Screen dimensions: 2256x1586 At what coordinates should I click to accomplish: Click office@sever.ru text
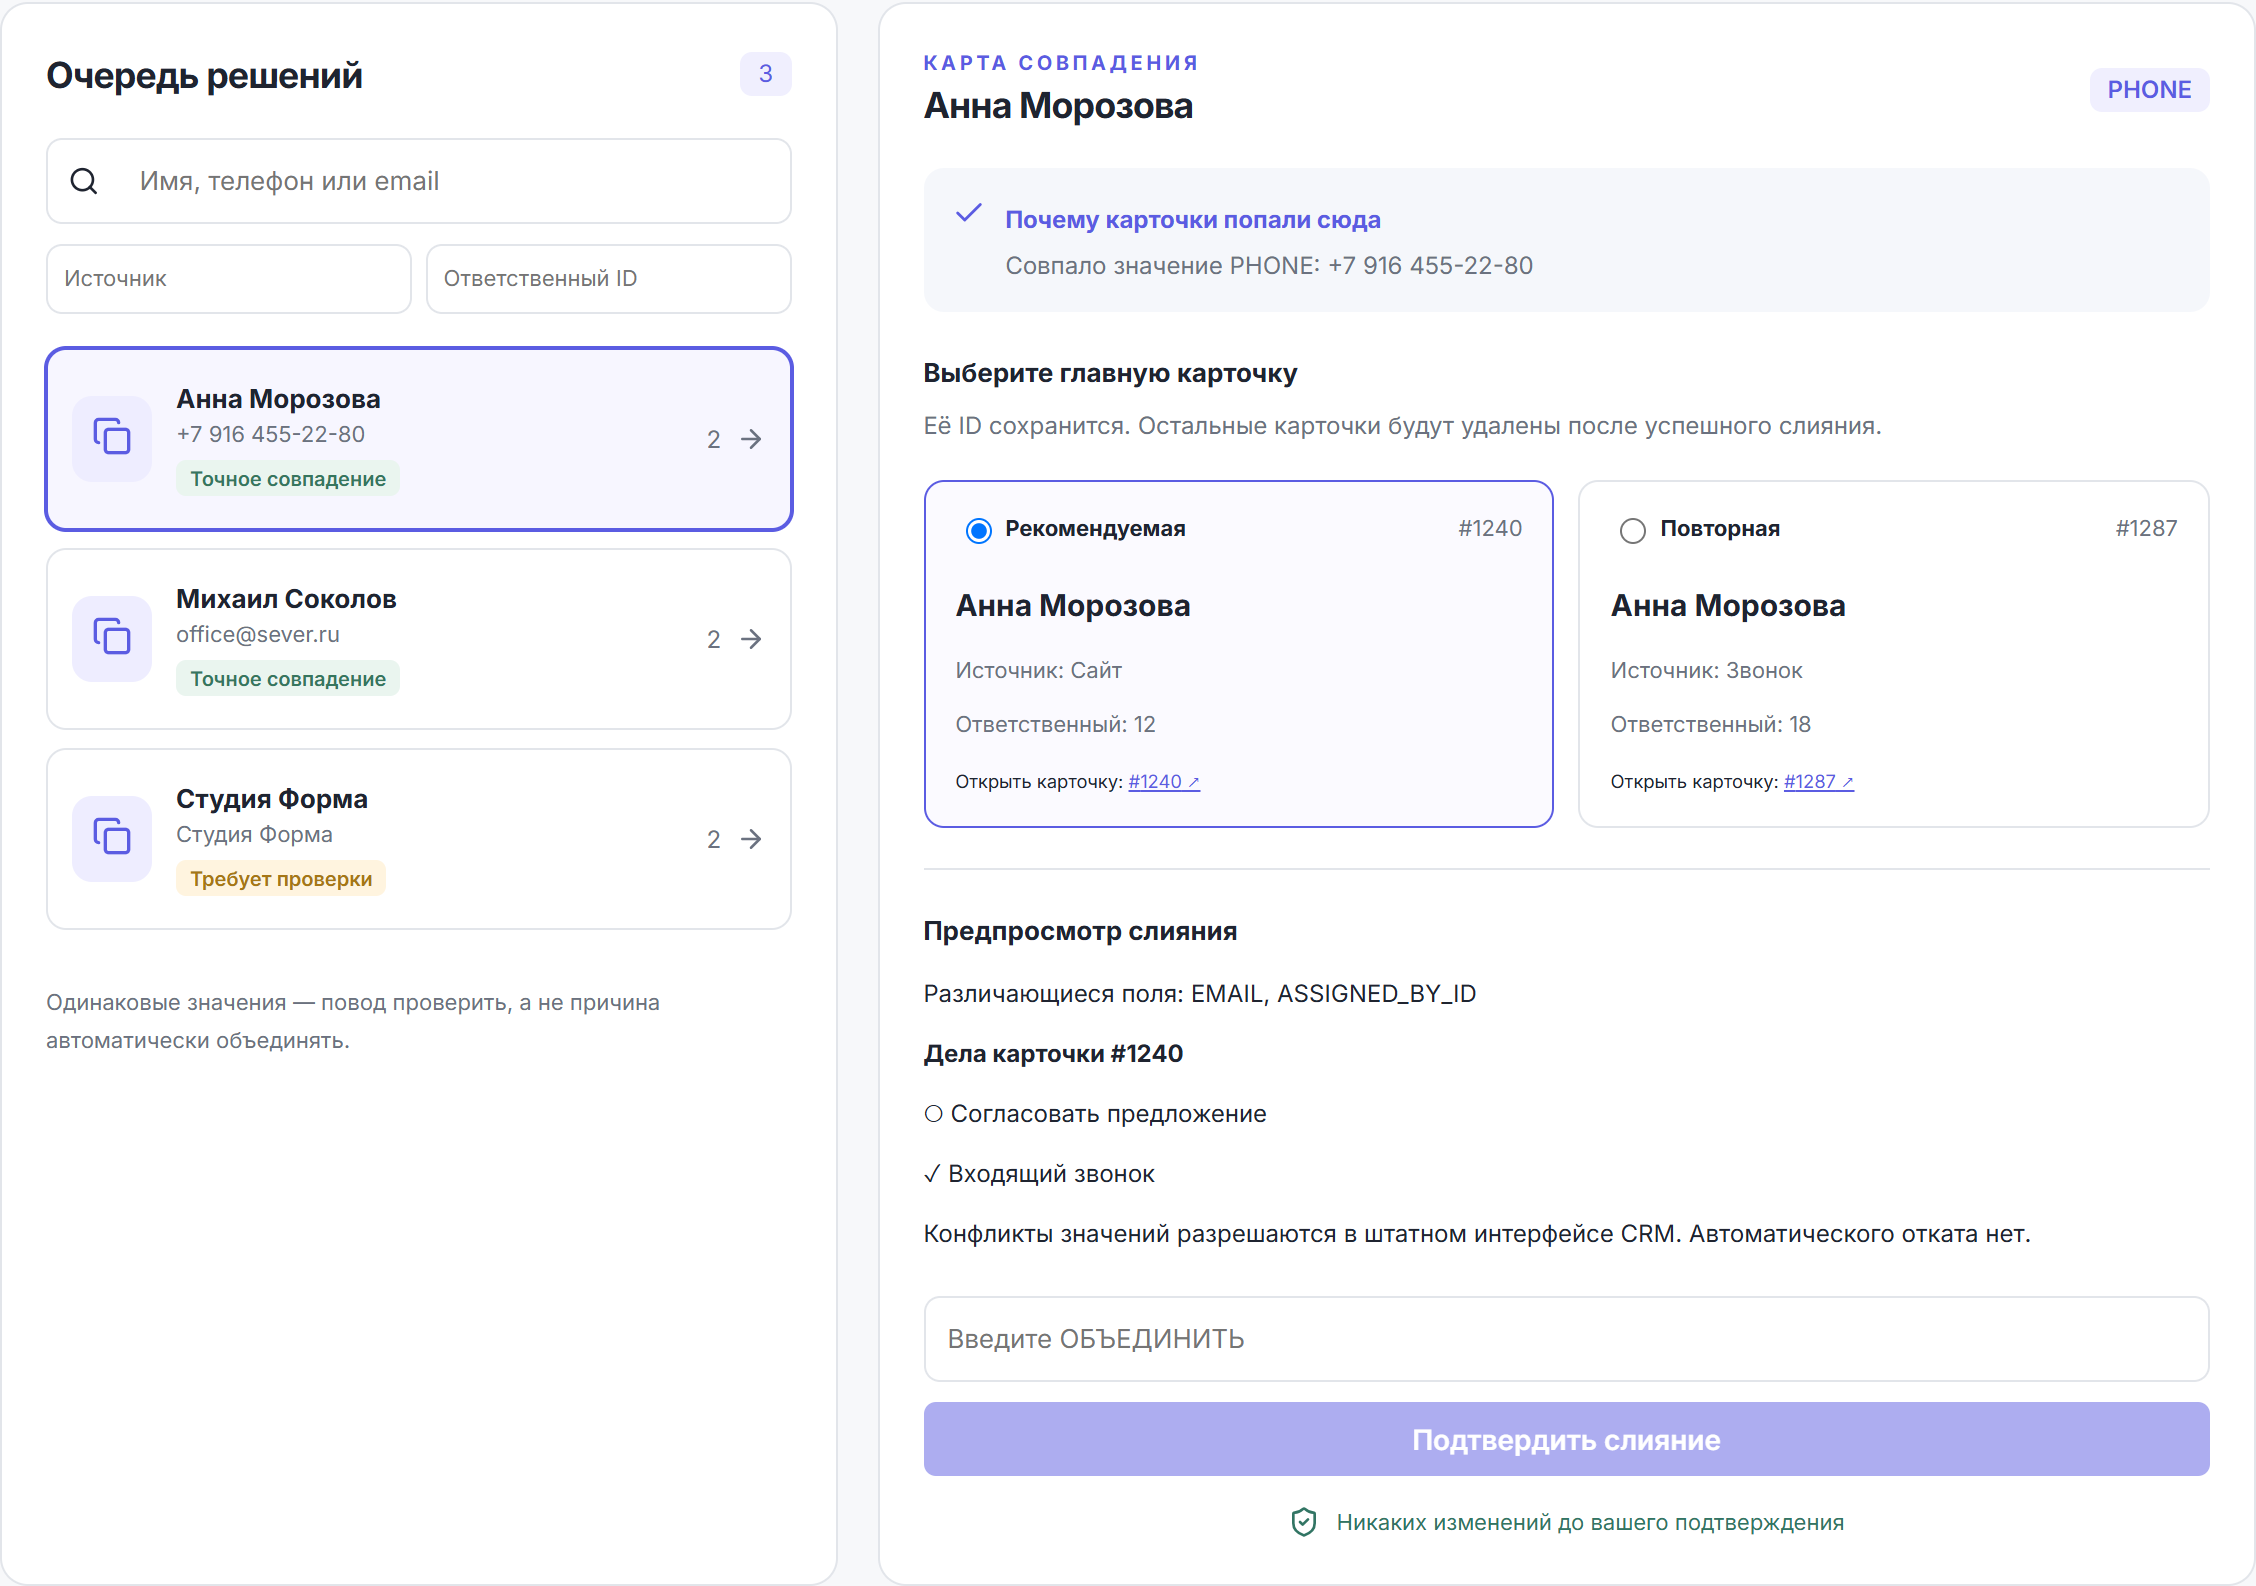pyautogui.click(x=258, y=635)
